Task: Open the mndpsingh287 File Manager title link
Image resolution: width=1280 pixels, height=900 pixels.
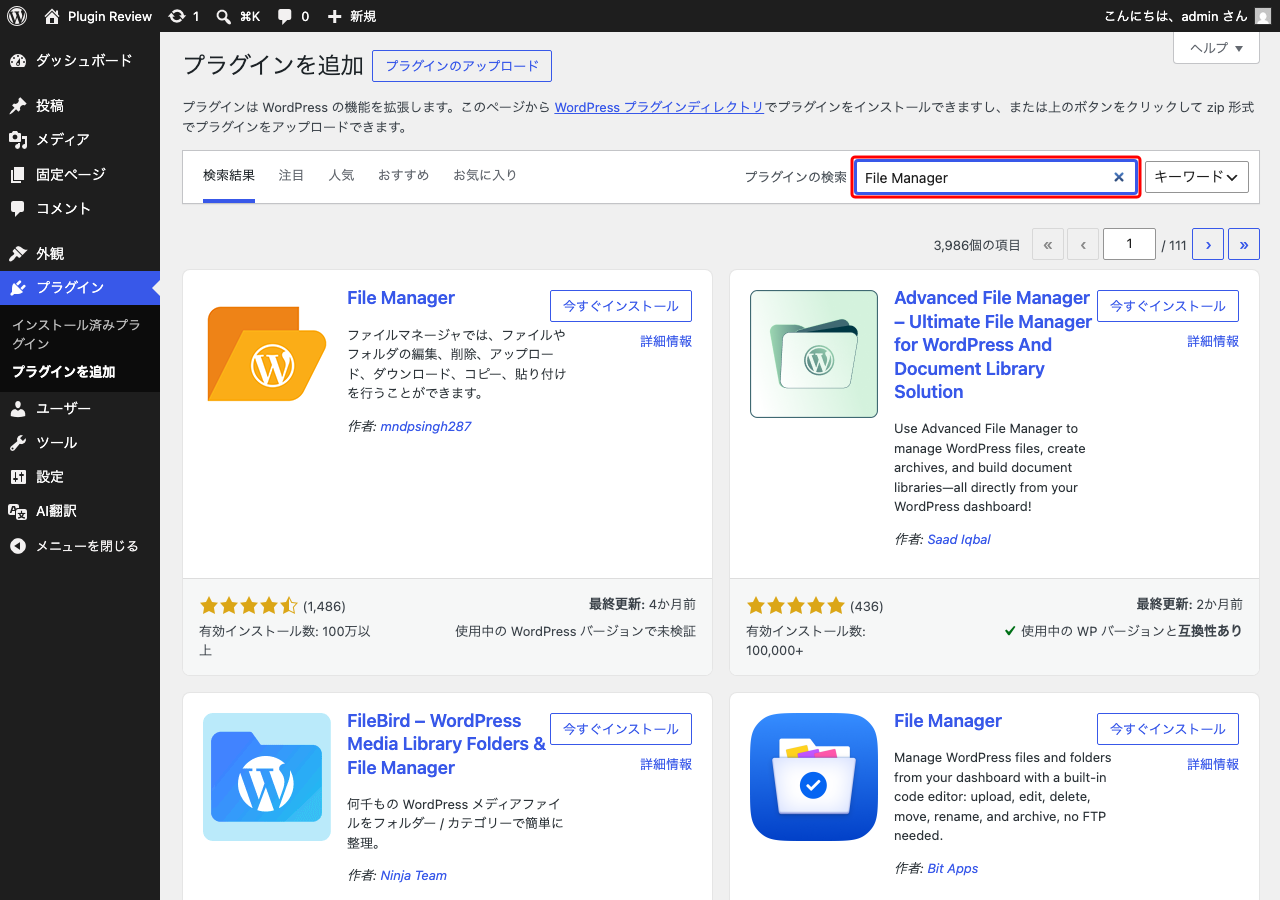Action: (401, 298)
